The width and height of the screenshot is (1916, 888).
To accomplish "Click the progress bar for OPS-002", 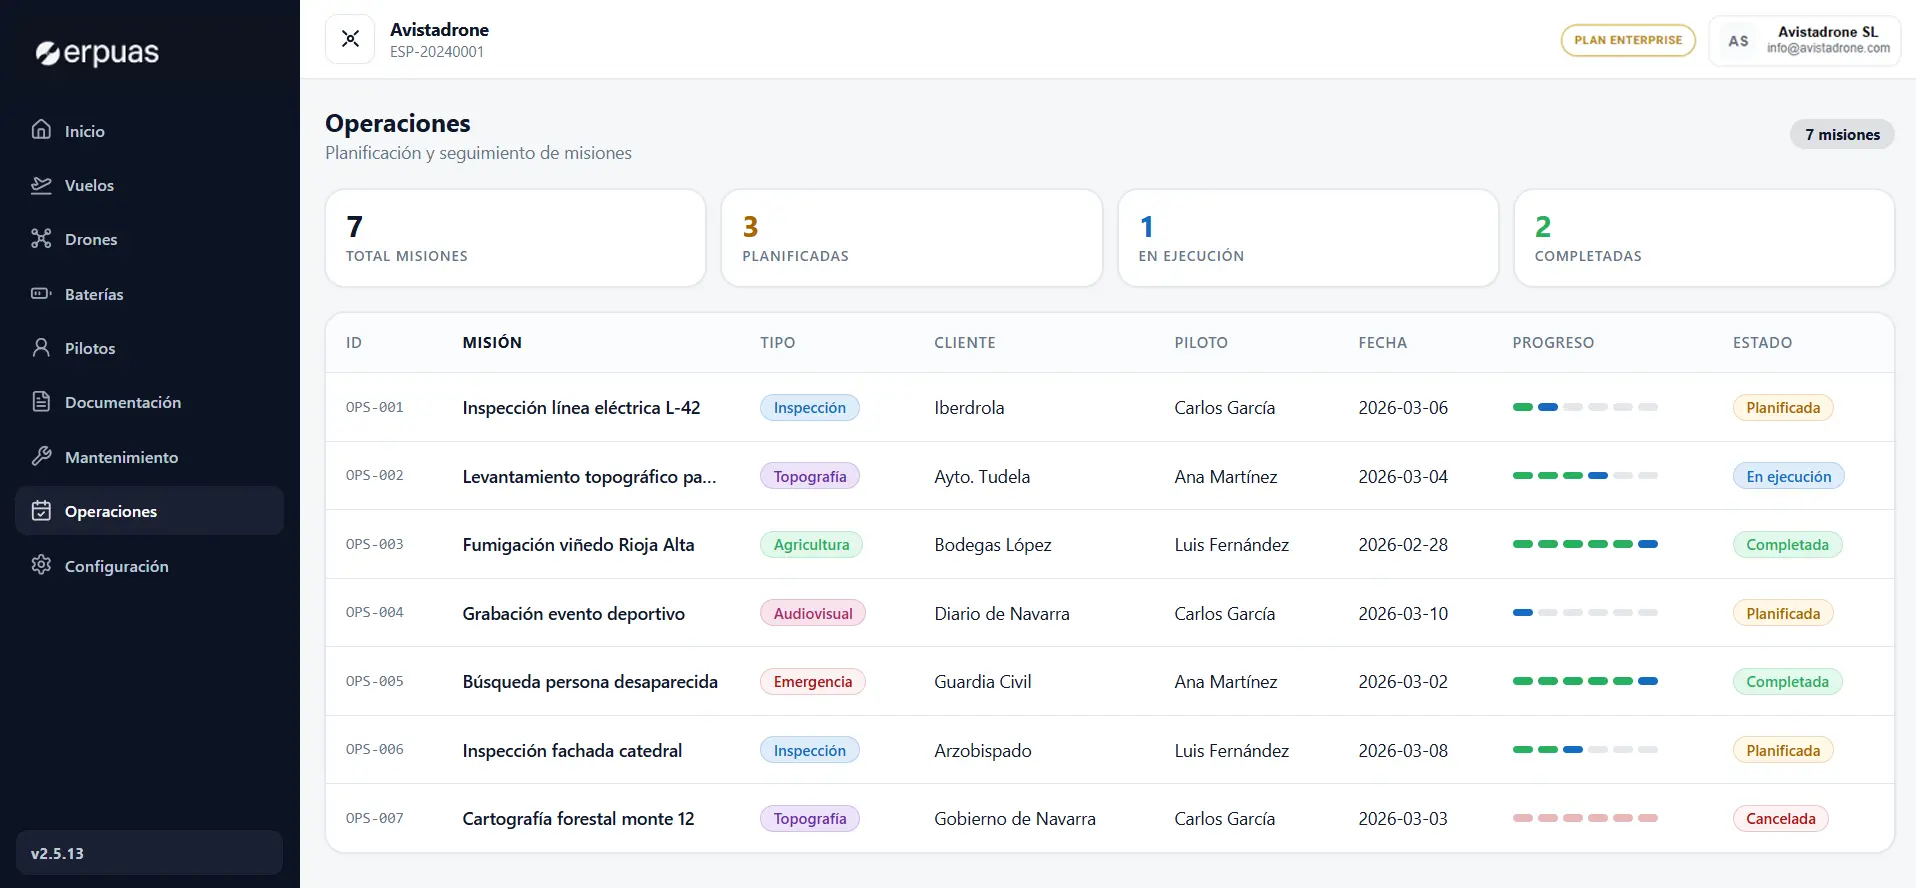I will pyautogui.click(x=1585, y=476).
